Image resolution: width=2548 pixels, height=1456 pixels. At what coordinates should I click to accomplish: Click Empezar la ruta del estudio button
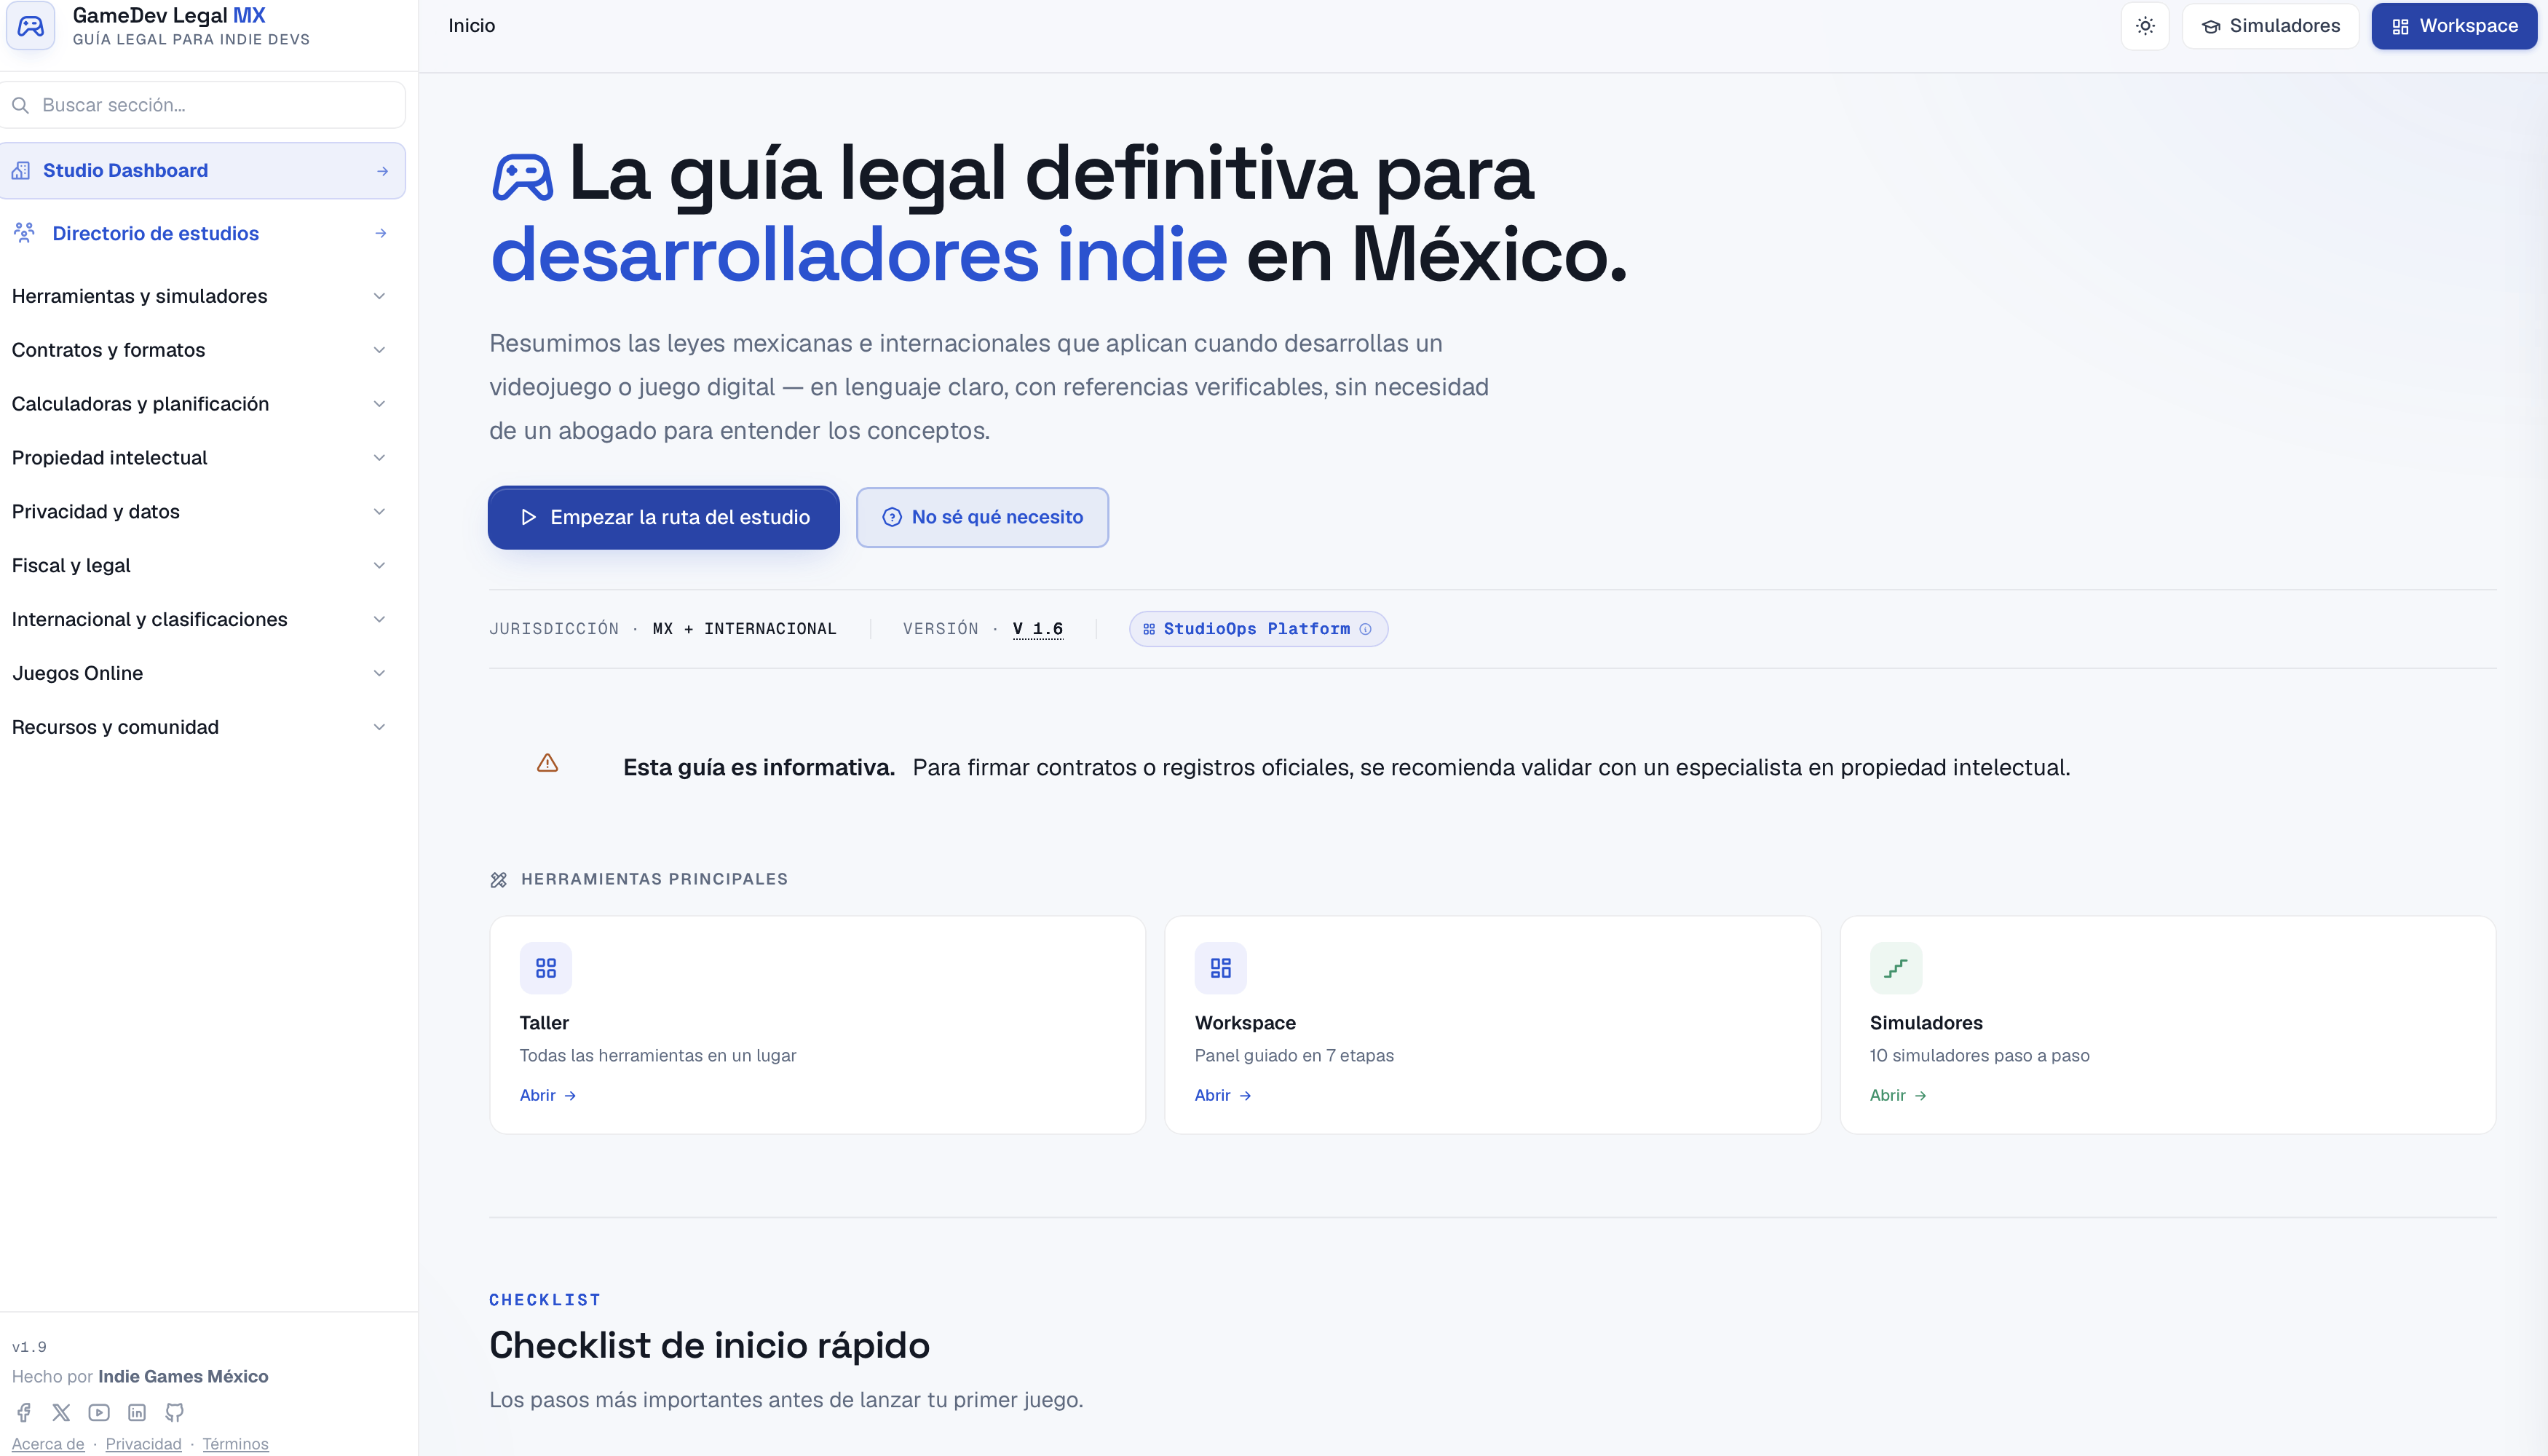point(664,518)
